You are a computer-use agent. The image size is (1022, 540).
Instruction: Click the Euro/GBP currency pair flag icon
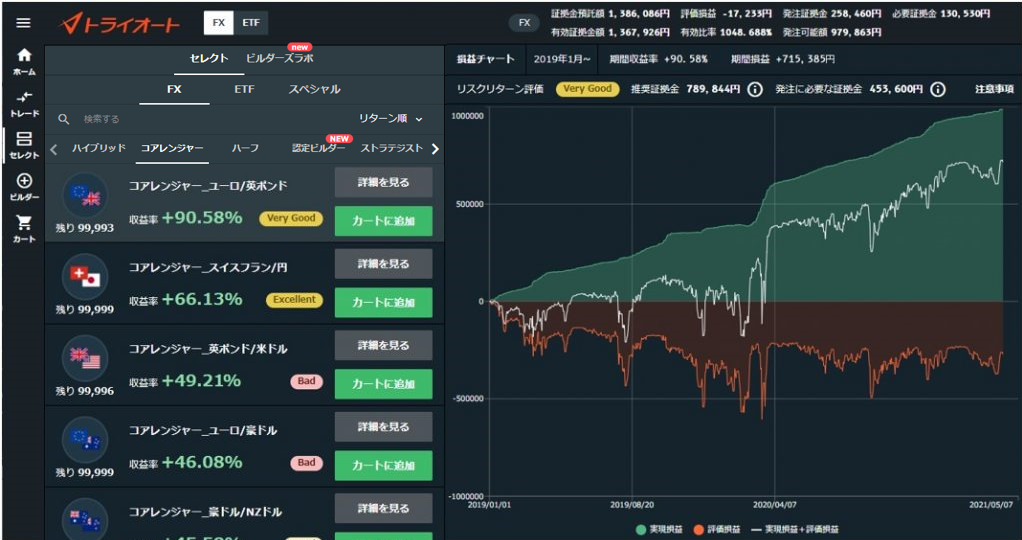tap(85, 196)
